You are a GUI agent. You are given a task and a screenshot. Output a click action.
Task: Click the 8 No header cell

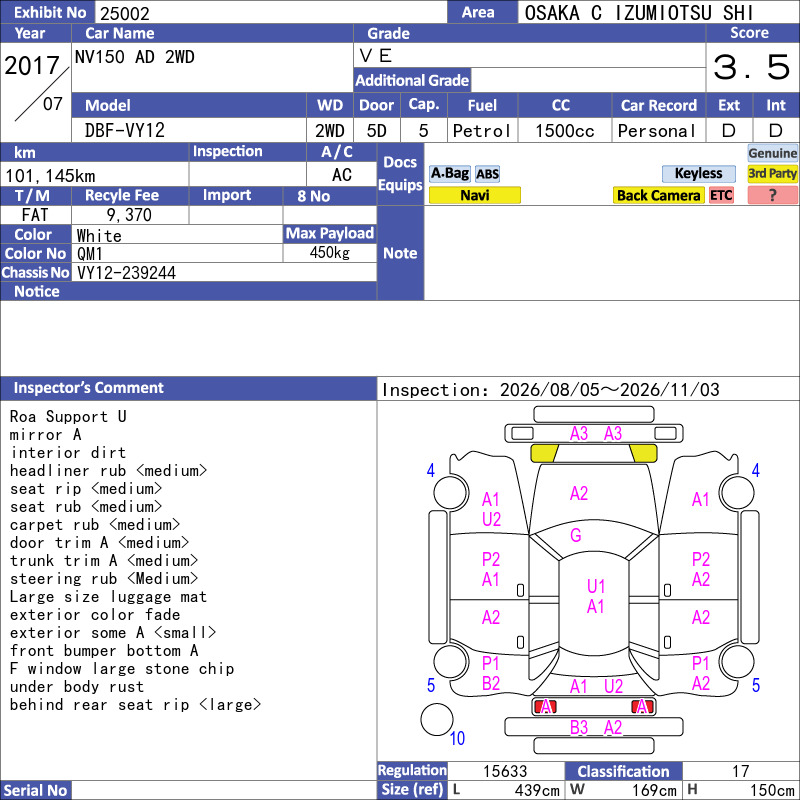(x=330, y=196)
